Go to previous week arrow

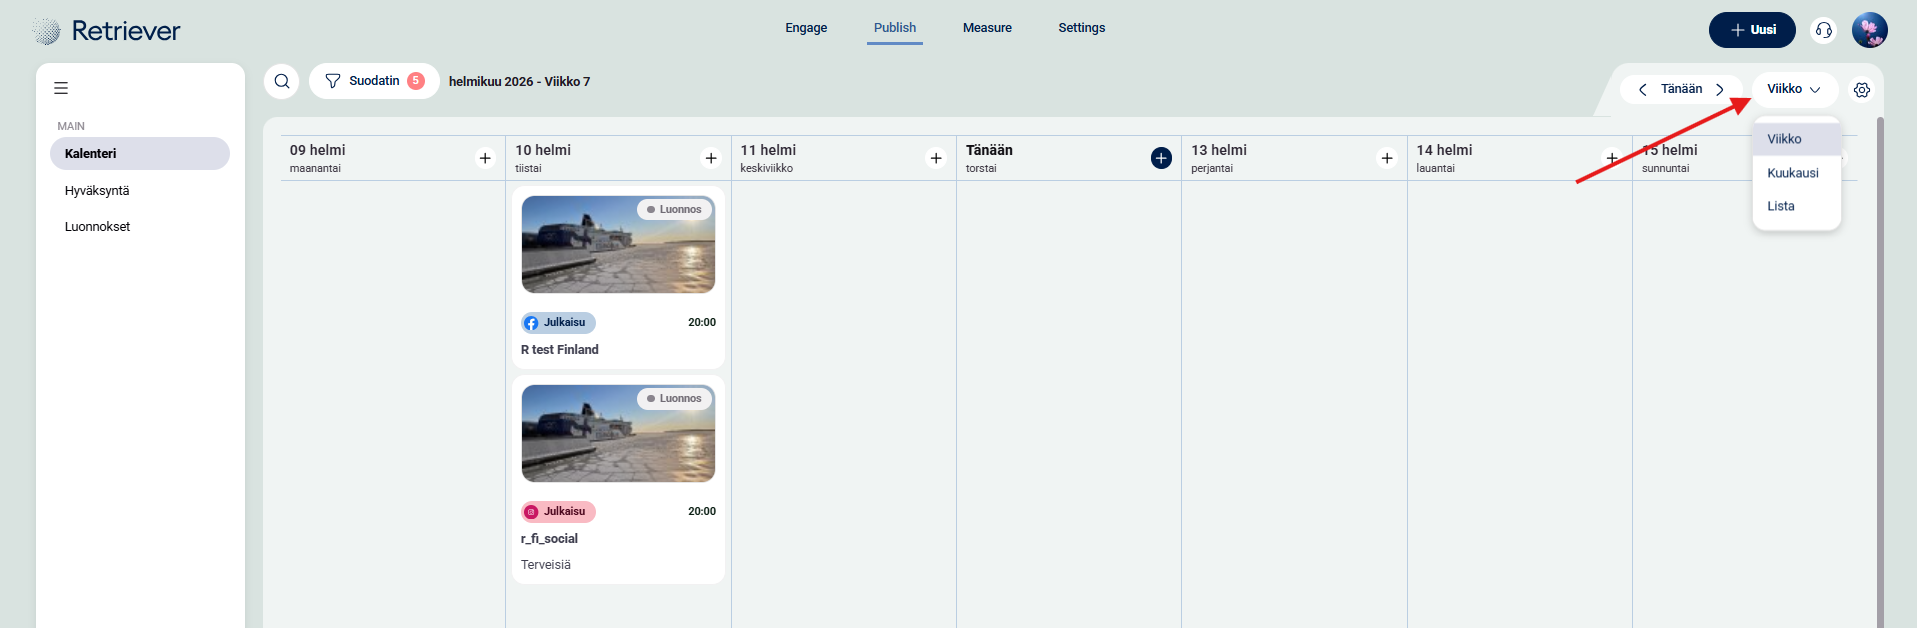(1642, 90)
